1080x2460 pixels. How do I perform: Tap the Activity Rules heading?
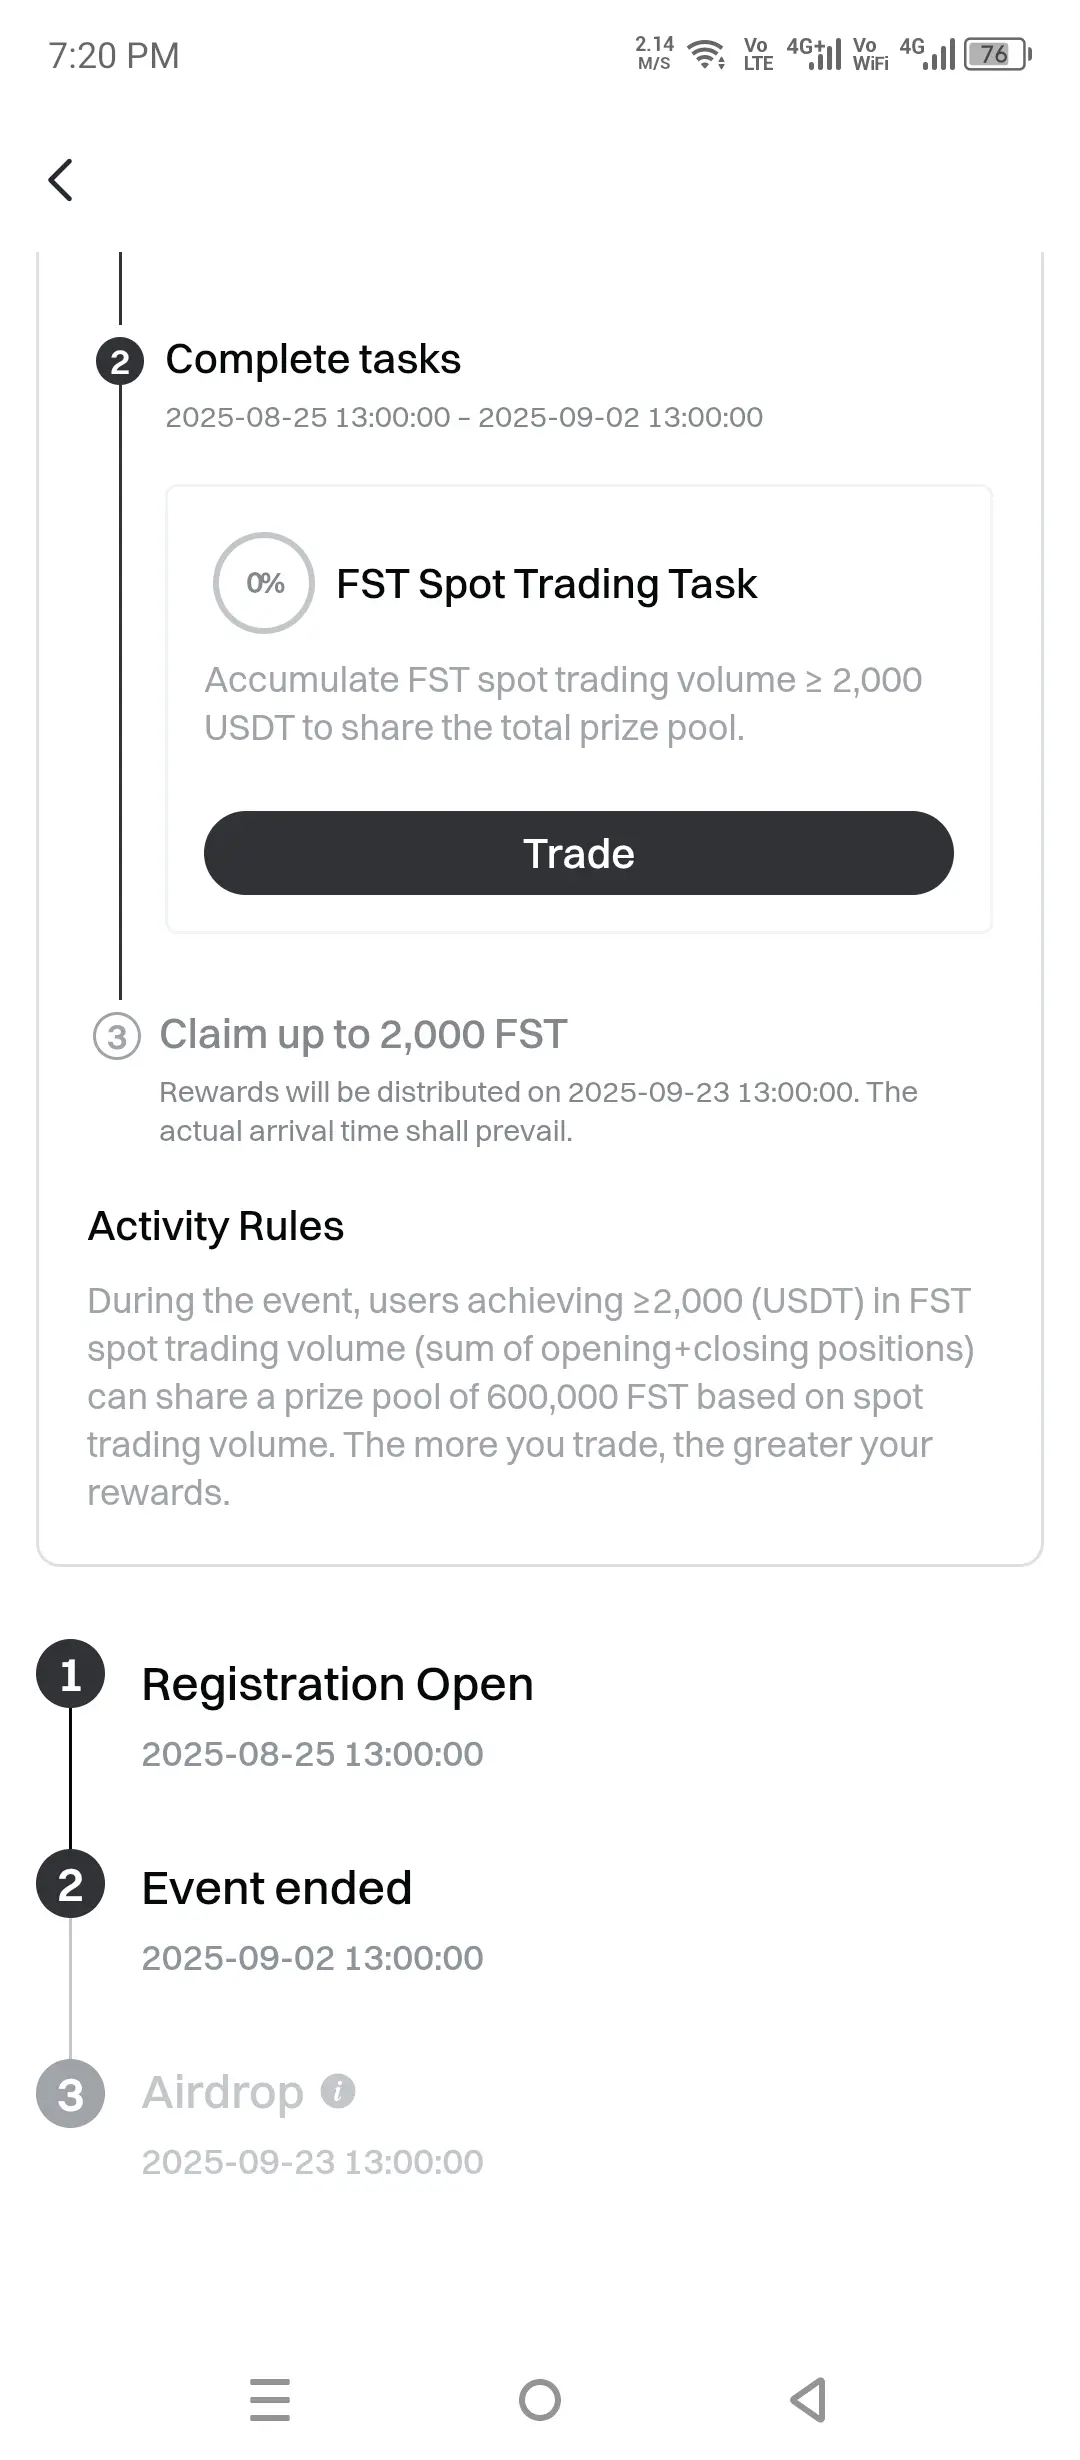[x=216, y=1226]
